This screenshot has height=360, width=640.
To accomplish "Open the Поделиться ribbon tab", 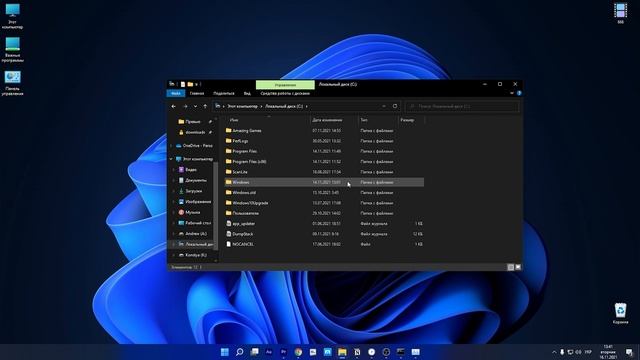I will coord(224,93).
